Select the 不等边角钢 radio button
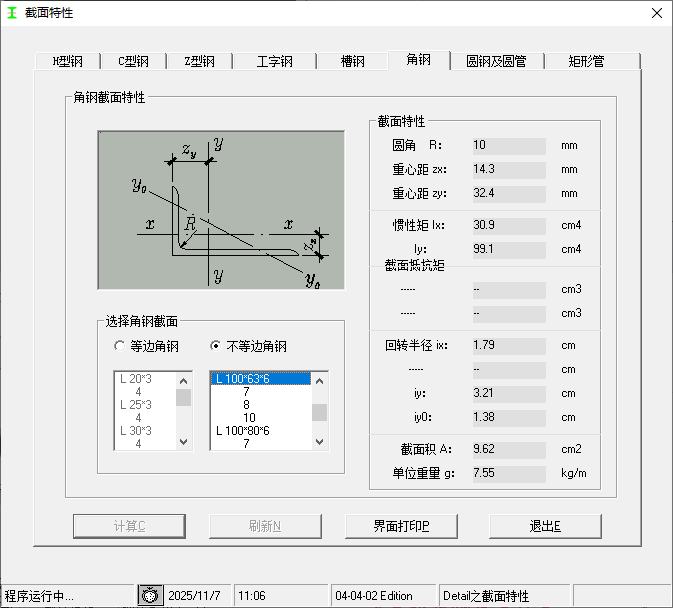The width and height of the screenshot is (673, 608). pos(249,346)
